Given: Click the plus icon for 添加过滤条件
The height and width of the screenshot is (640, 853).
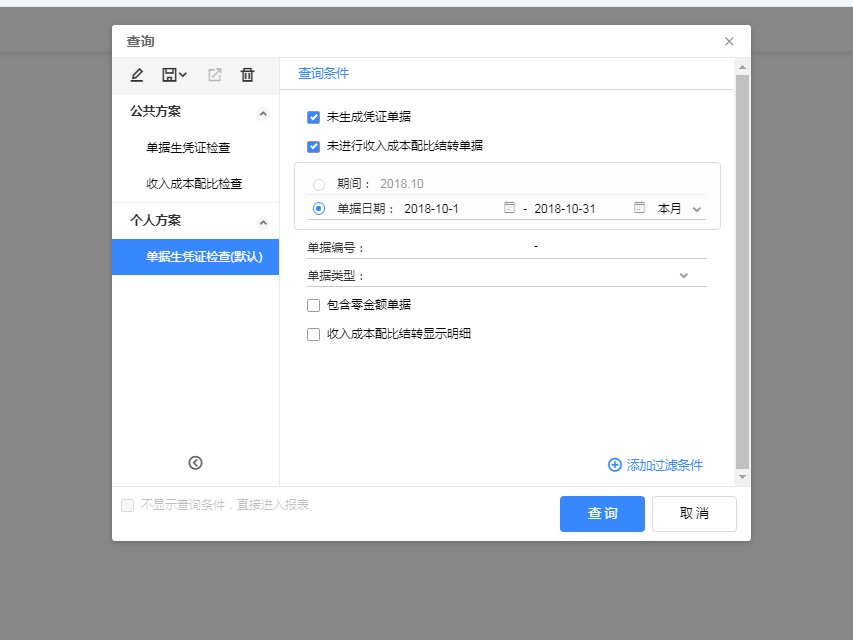Looking at the screenshot, I should pyautogui.click(x=614, y=465).
